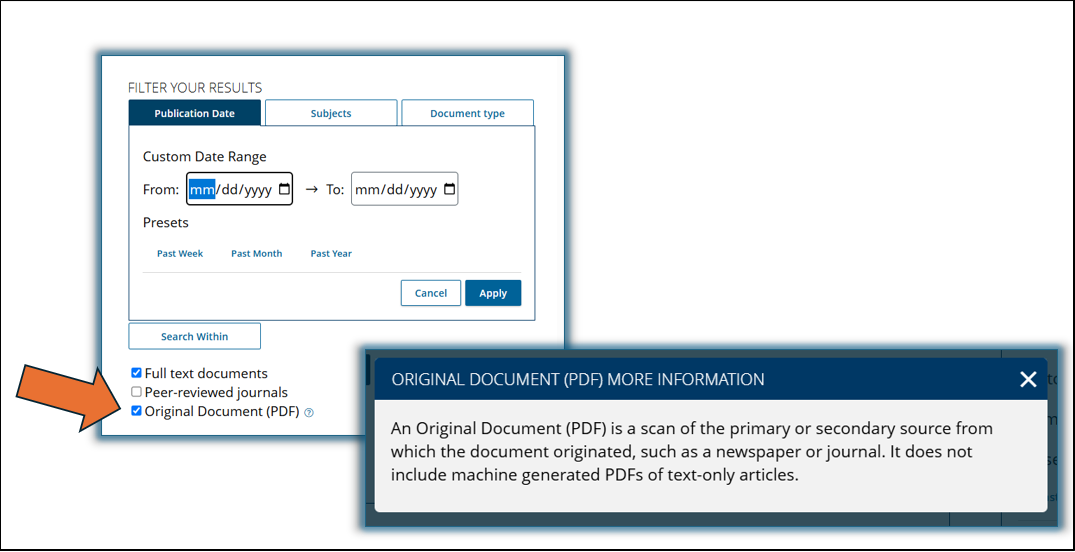
Task: Open the Search Within button
Action: coord(195,336)
